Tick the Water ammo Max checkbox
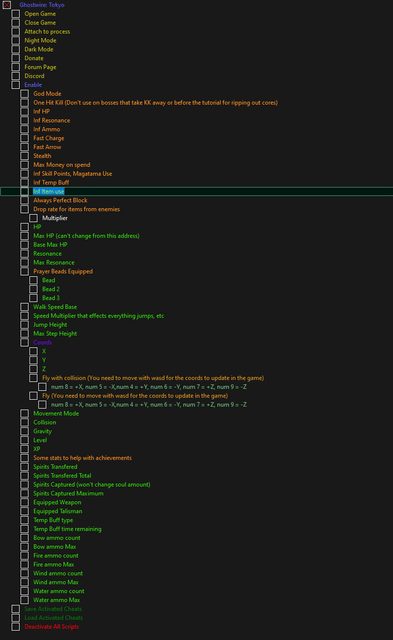The width and height of the screenshot is (393, 640). [x=24, y=600]
